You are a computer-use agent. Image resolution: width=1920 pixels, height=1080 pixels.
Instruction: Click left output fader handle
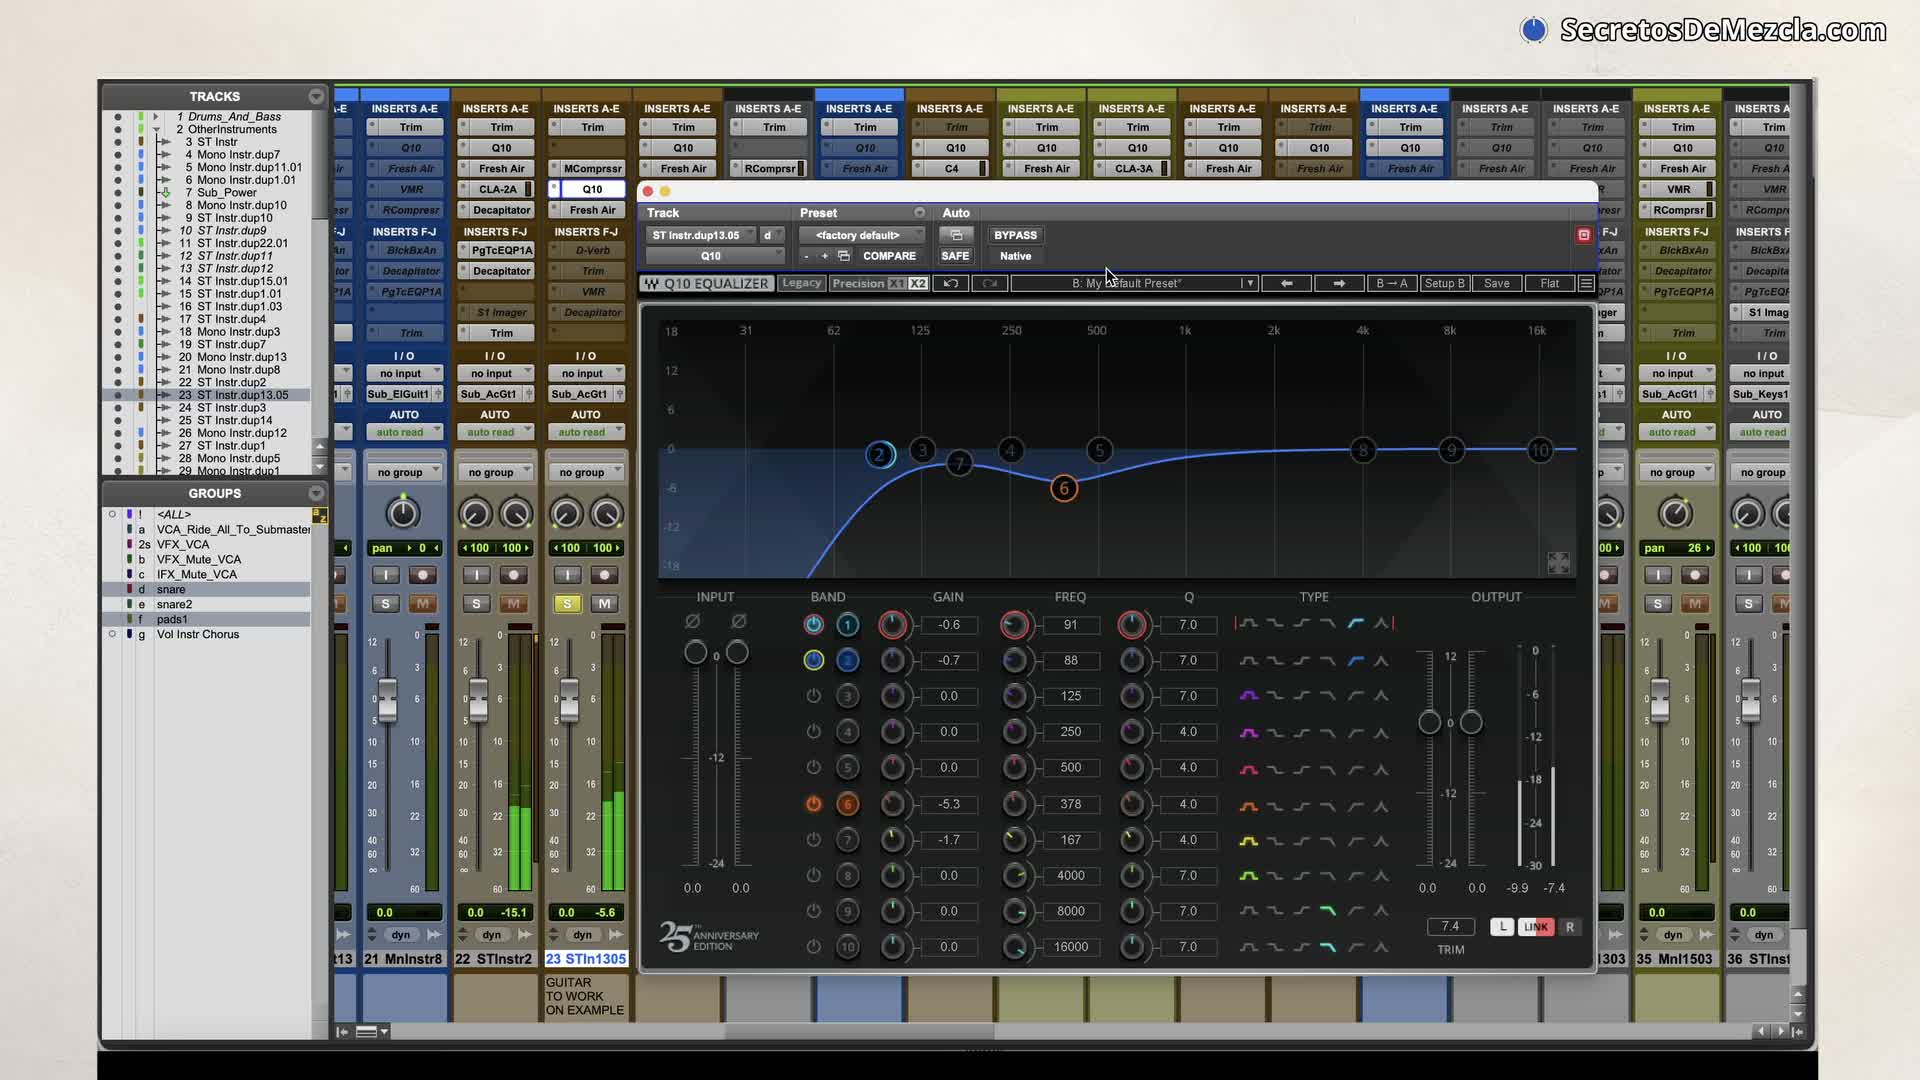point(1429,722)
